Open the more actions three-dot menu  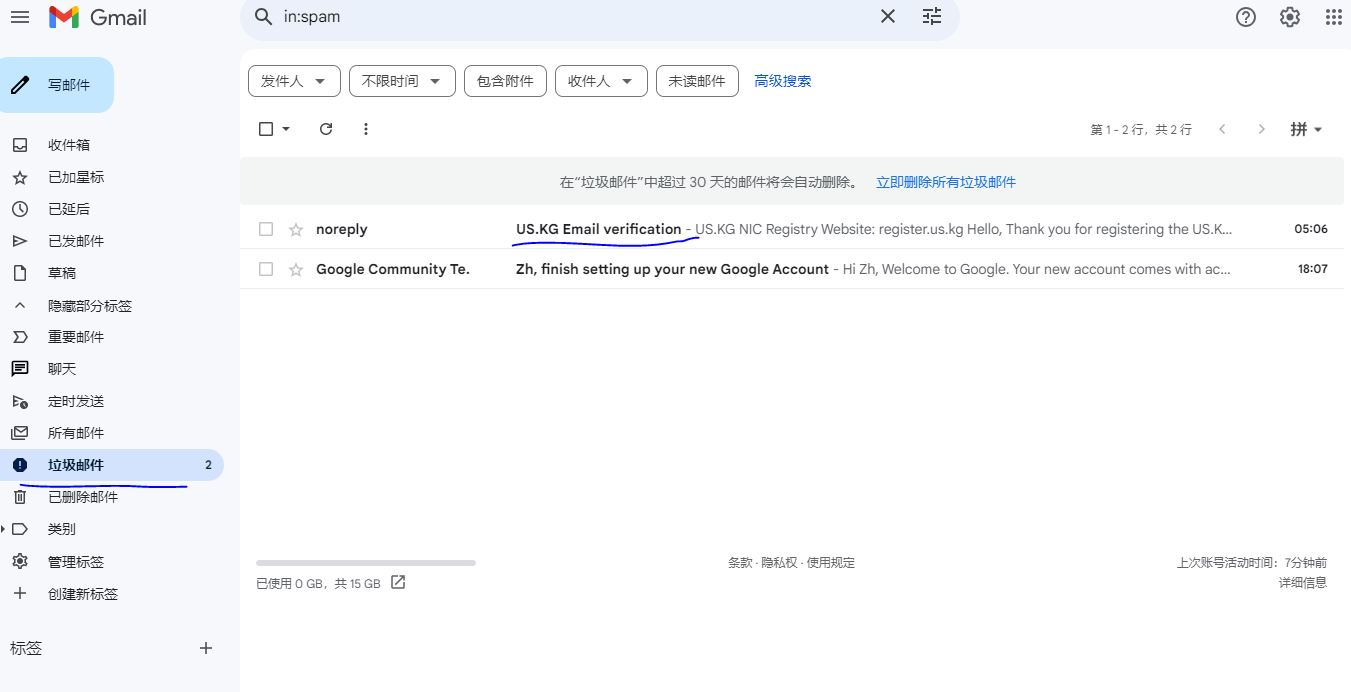point(366,129)
